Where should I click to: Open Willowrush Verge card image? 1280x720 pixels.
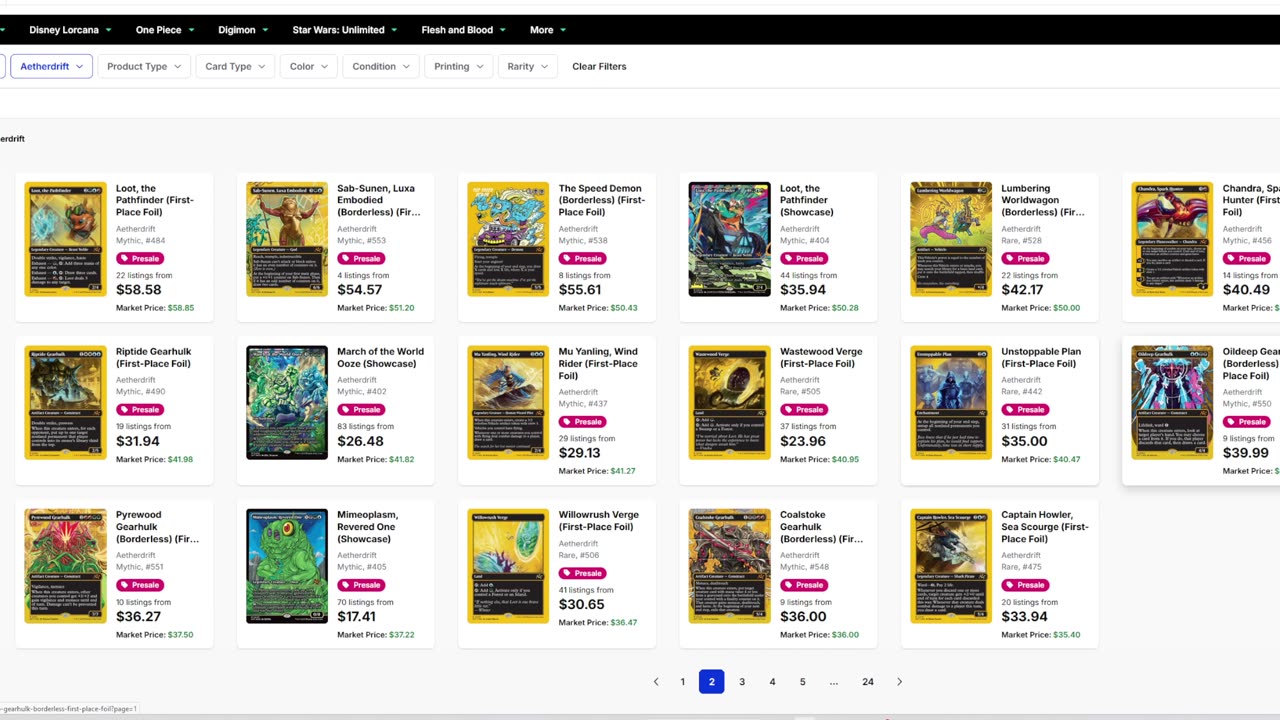508,566
